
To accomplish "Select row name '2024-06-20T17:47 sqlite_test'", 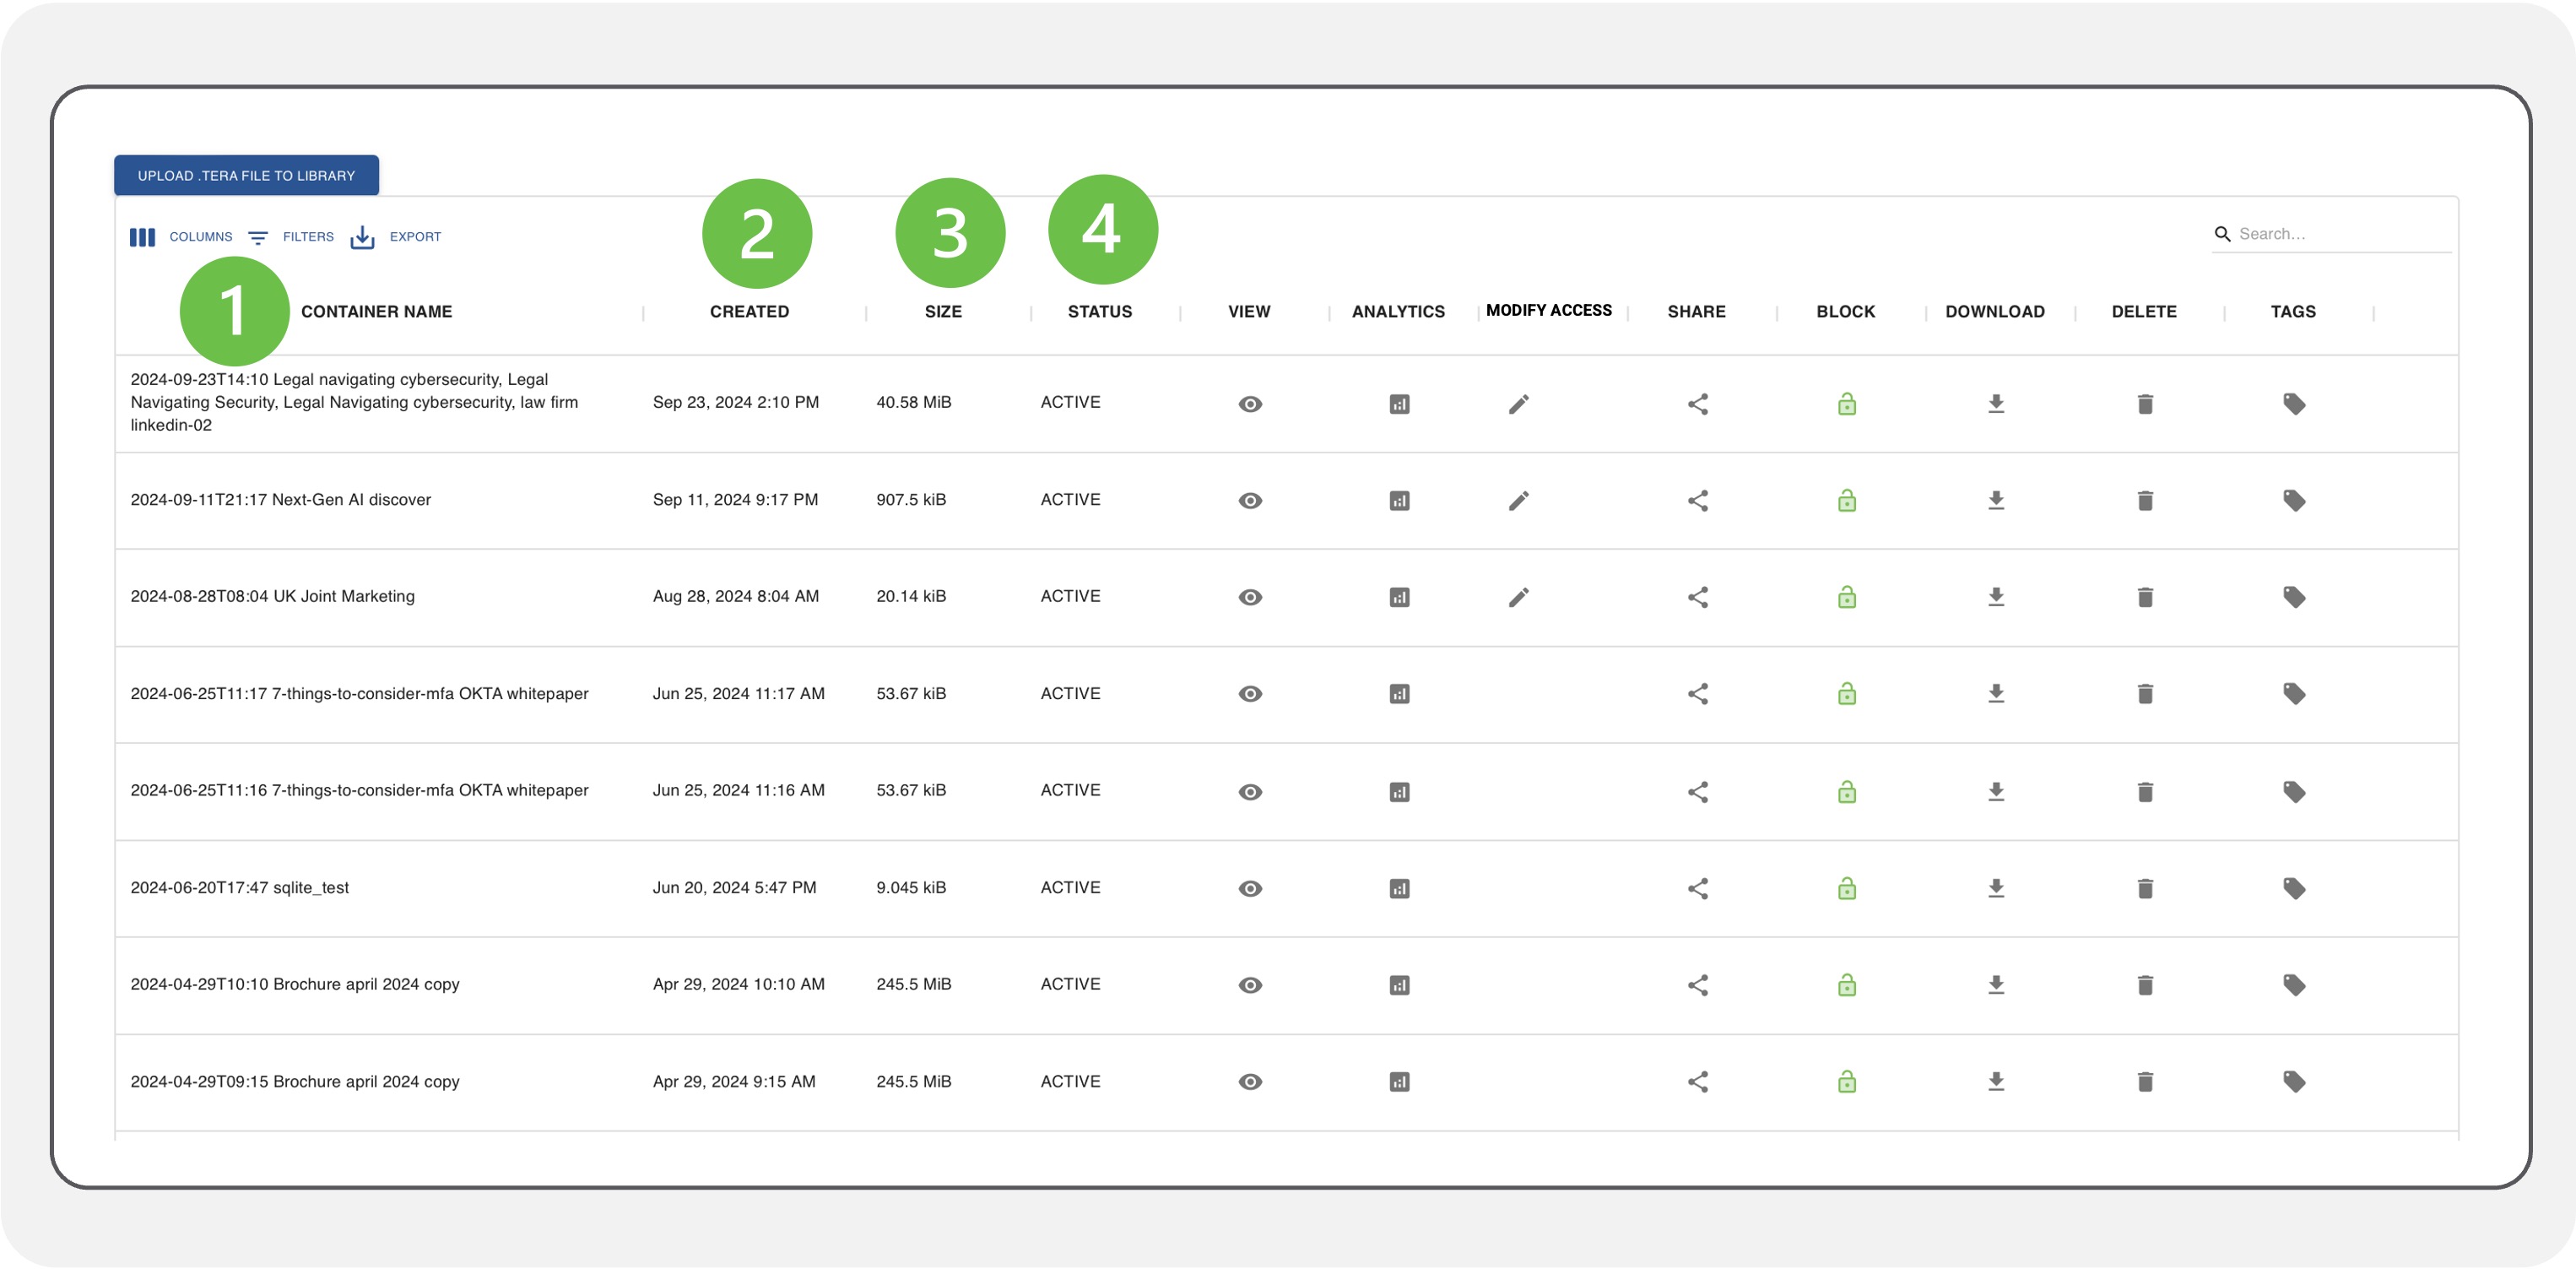I will (x=239, y=888).
